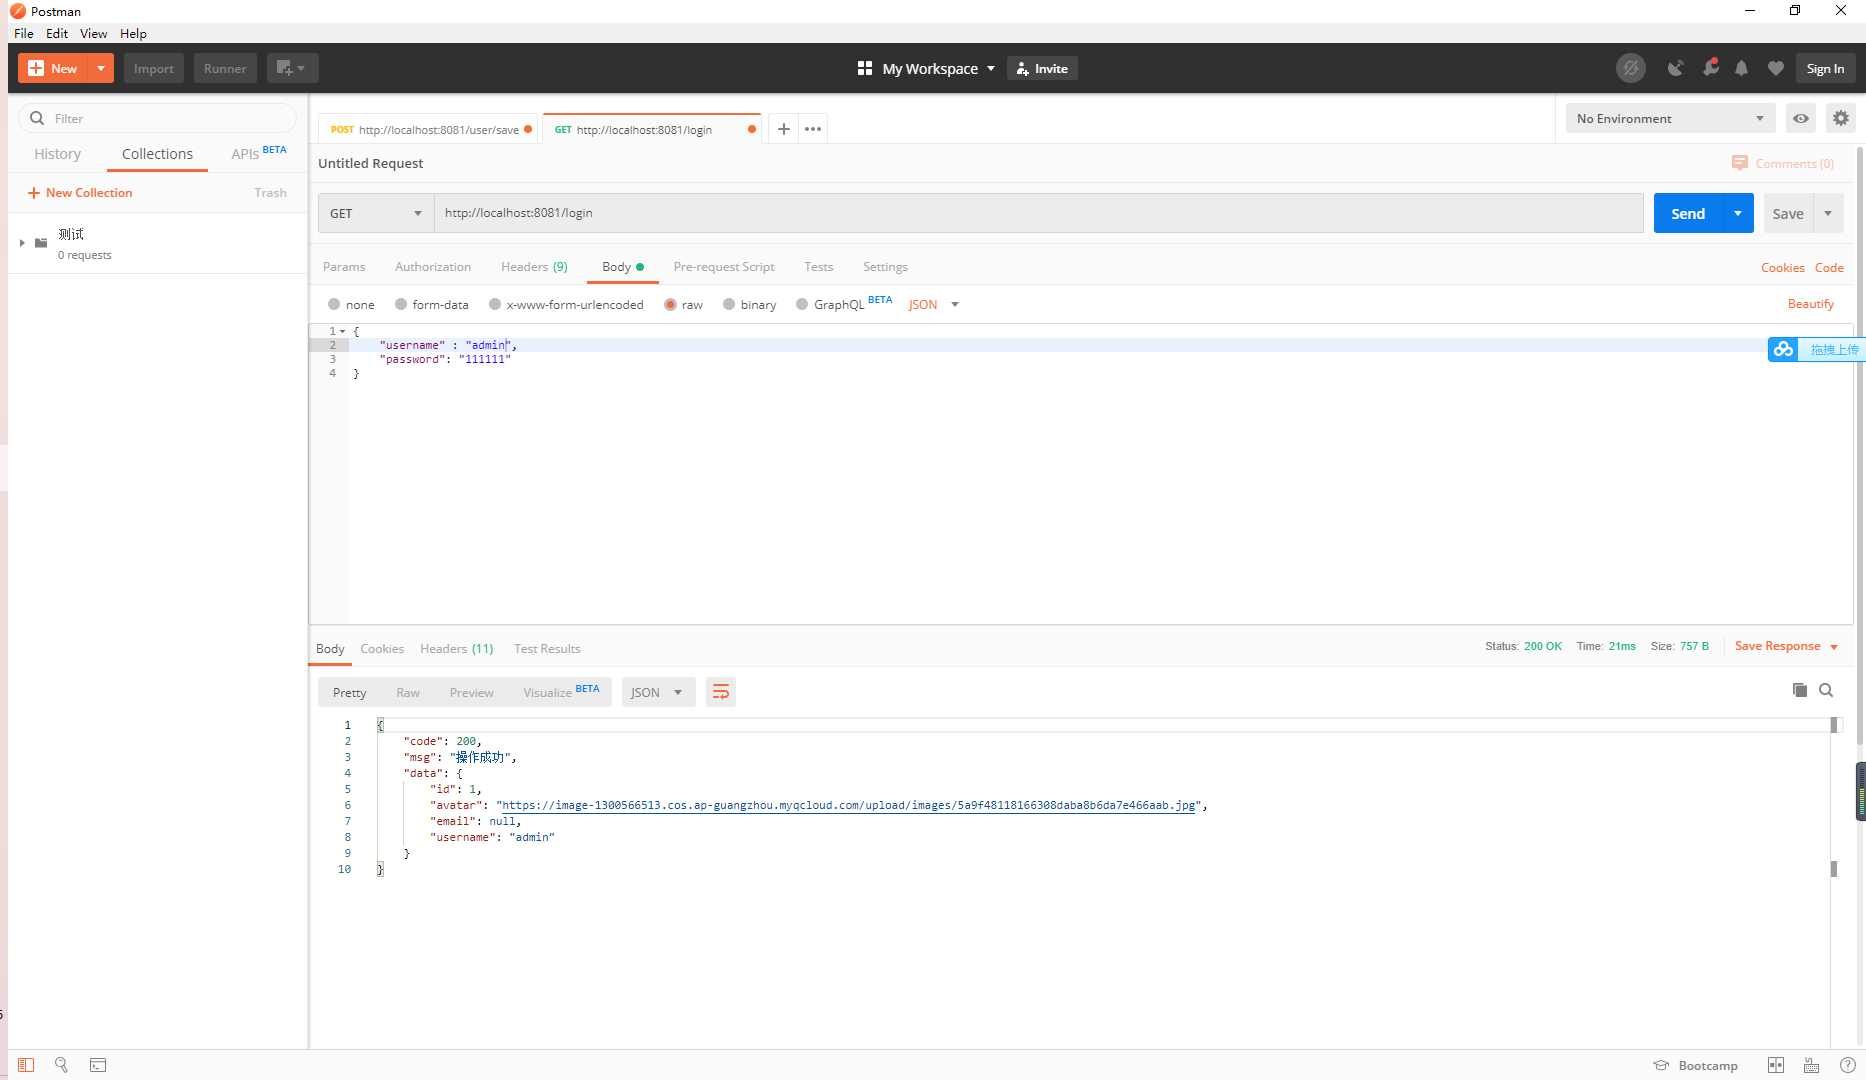Click the sidebar Filter search field
Viewport: 1866px width, 1080px height.
click(x=158, y=118)
